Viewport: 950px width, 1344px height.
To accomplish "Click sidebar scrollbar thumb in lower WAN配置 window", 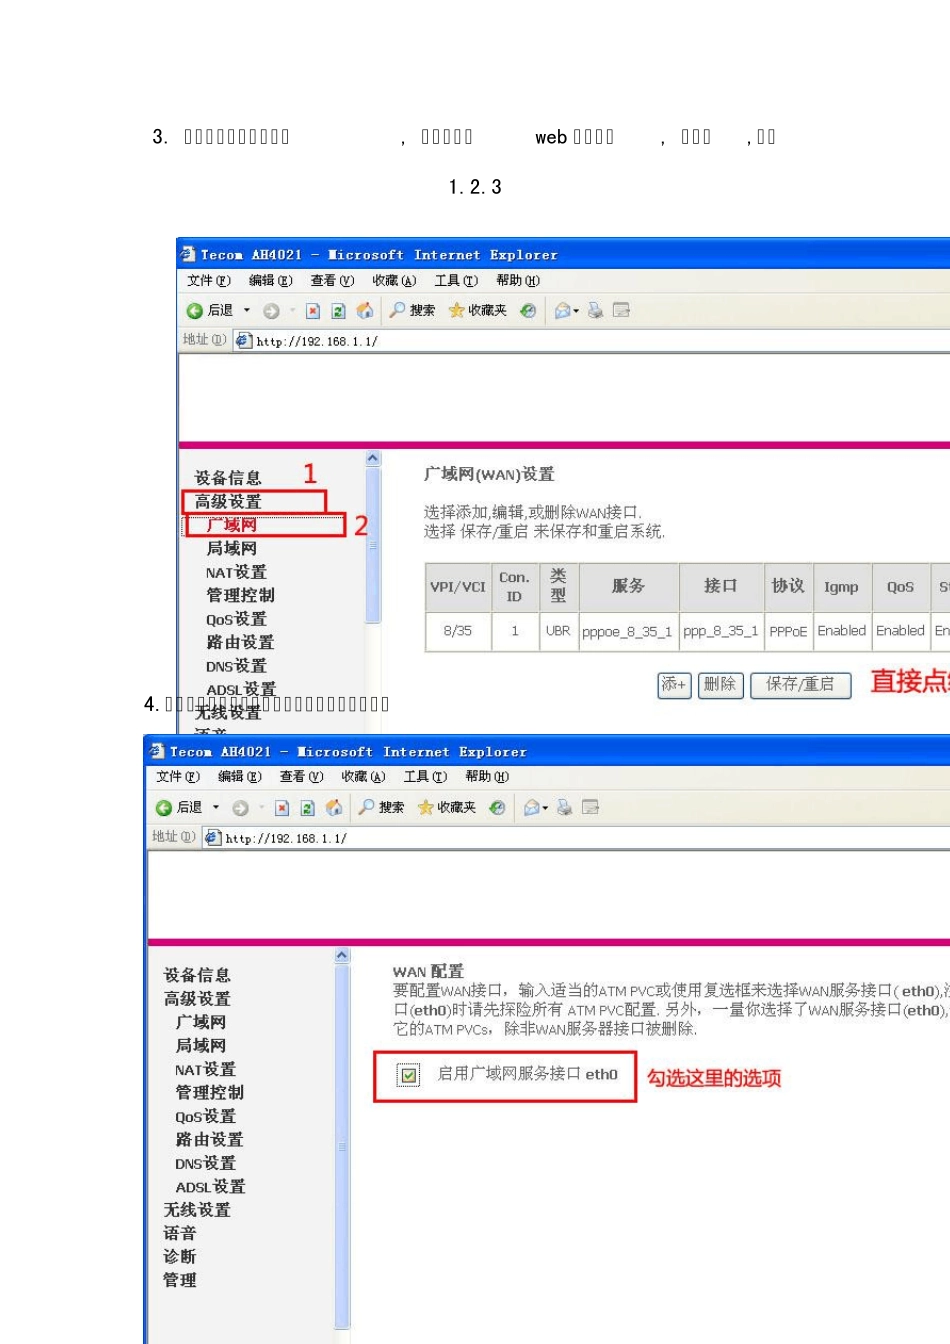I will point(342,1146).
